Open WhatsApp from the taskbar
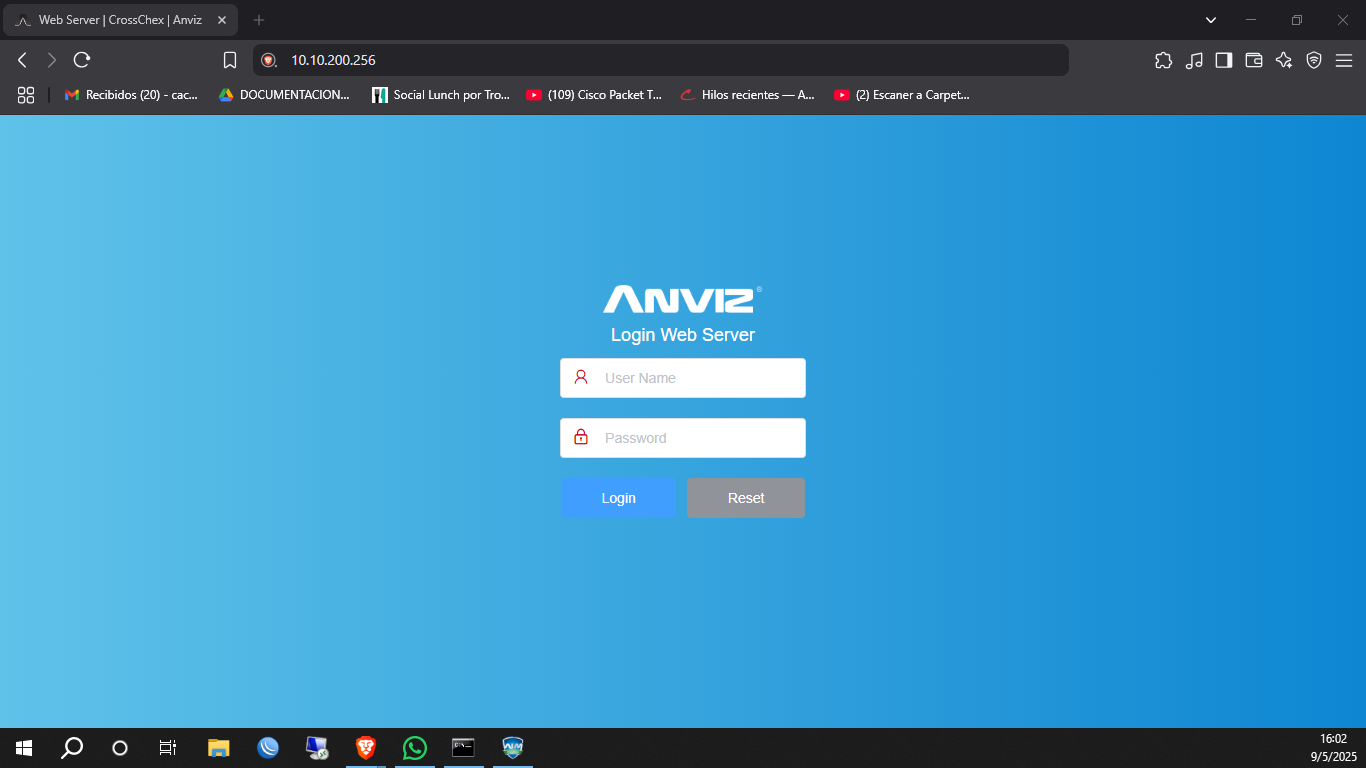This screenshot has height=768, width=1366. pos(415,748)
